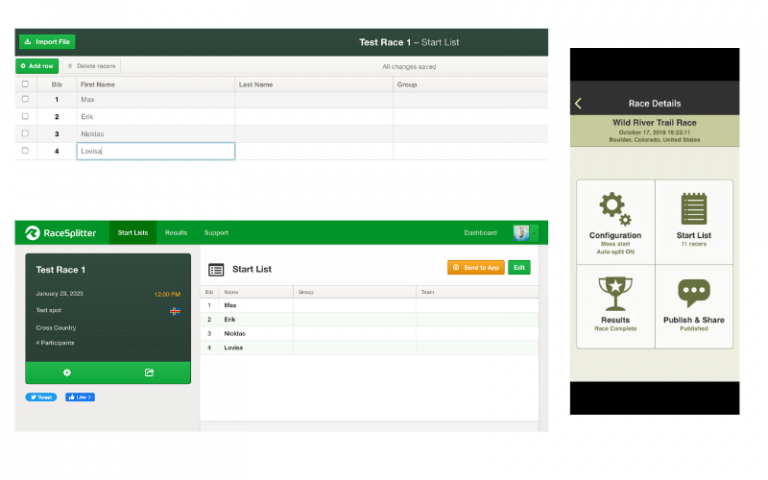Switch to the Results tab
The width and height of the screenshot is (768, 480).
[x=176, y=233]
